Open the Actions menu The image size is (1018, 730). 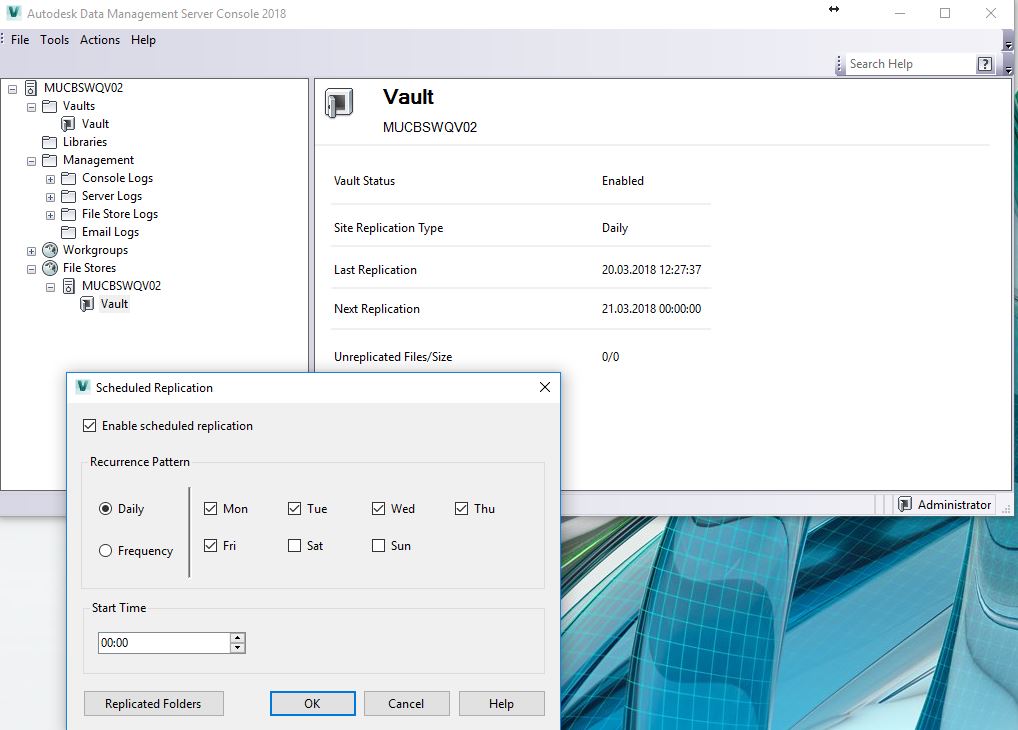coord(99,40)
